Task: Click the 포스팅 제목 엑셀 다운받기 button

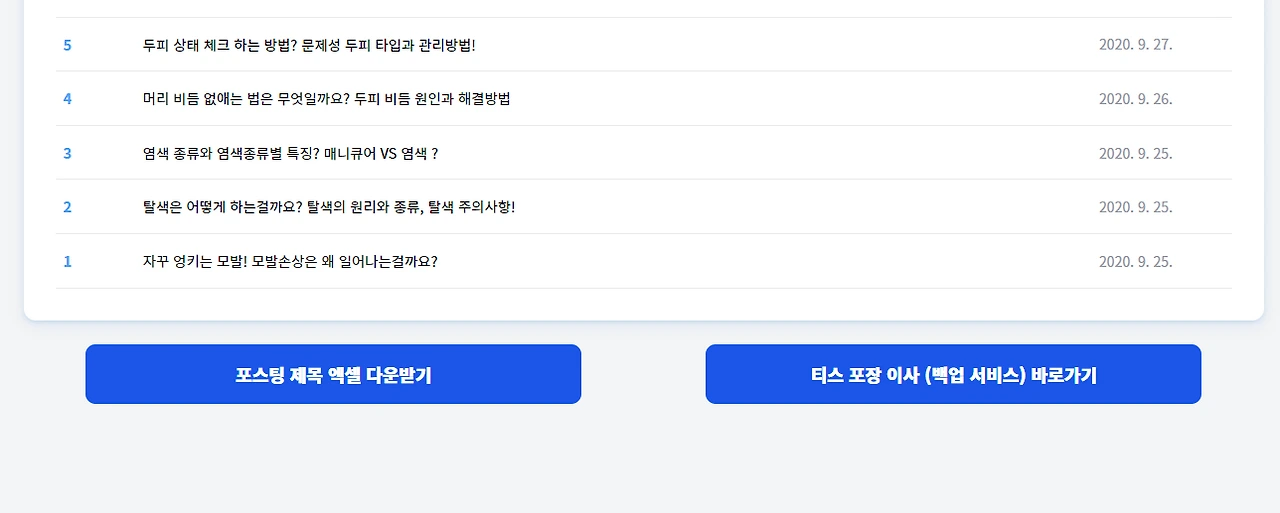Action: (x=333, y=374)
